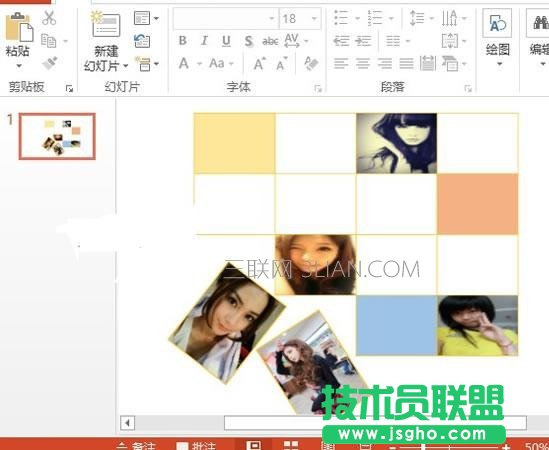Switch to Normal view
Viewport: 549px width, 450px height.
click(253, 445)
